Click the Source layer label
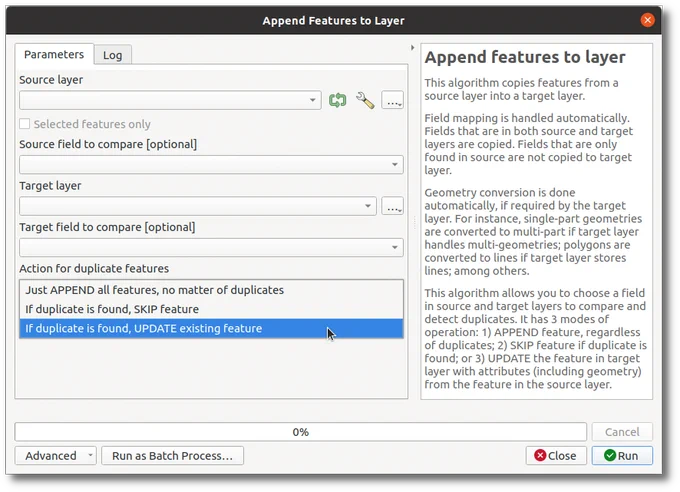This screenshot has width=680, height=492. pos(51,80)
